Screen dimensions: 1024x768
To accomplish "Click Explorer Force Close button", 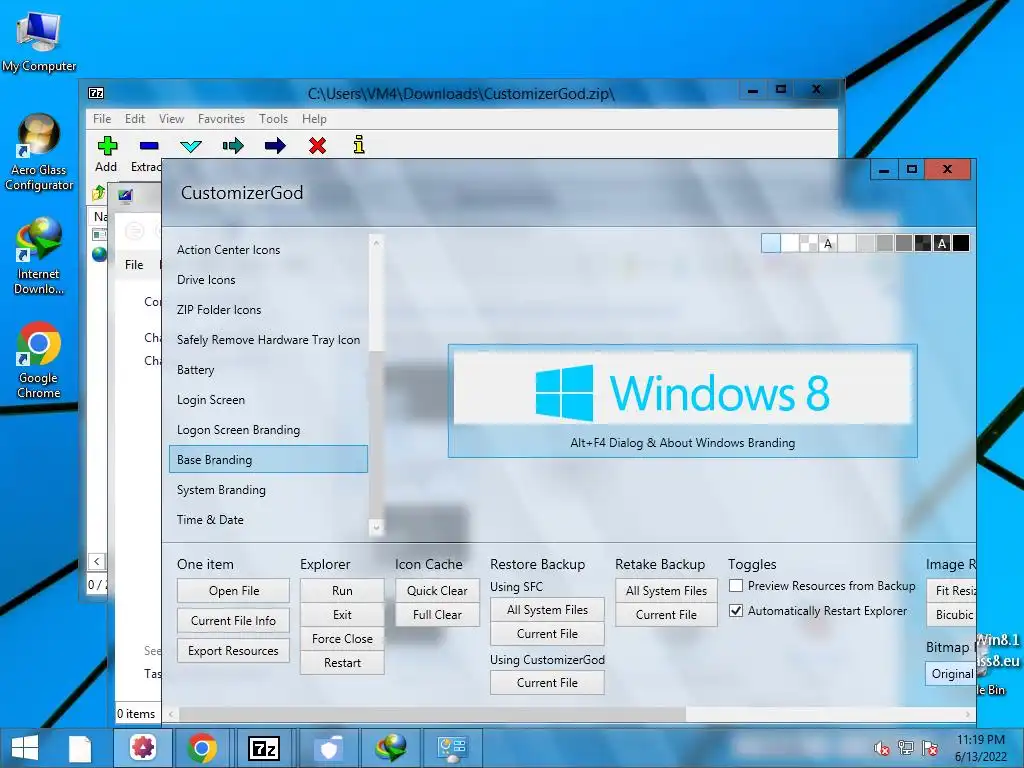I will click(342, 639).
